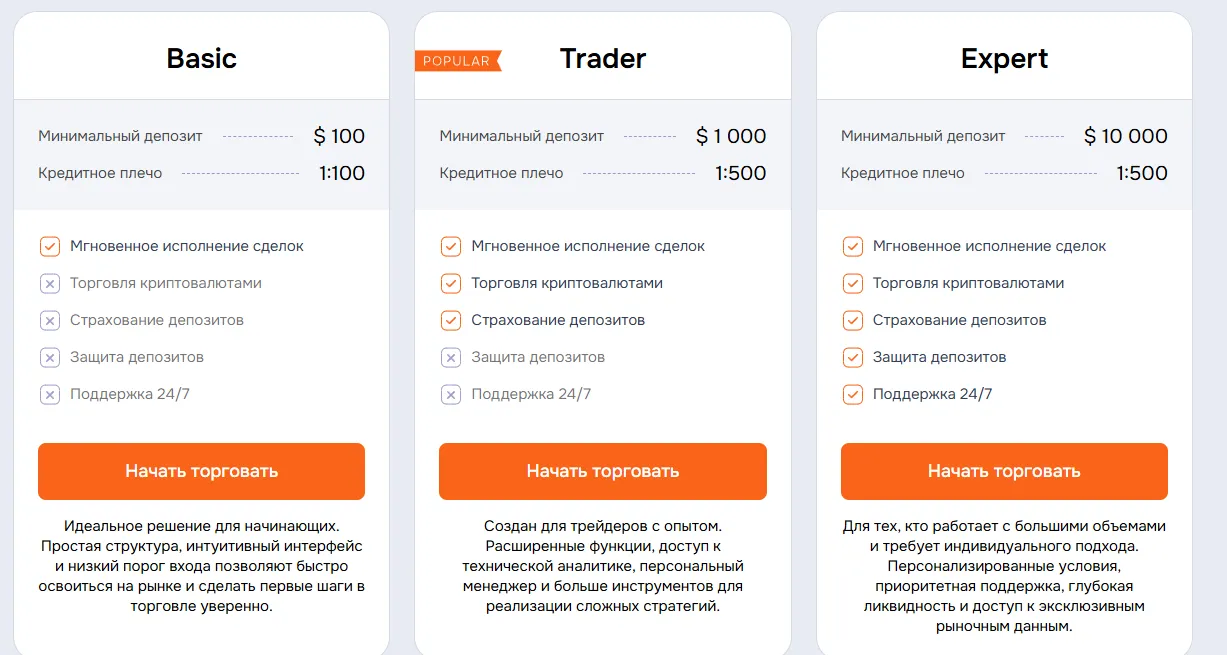Click the $ 10 000 minimum deposit value
Viewport: 1227px width, 655px height.
pos(1126,136)
